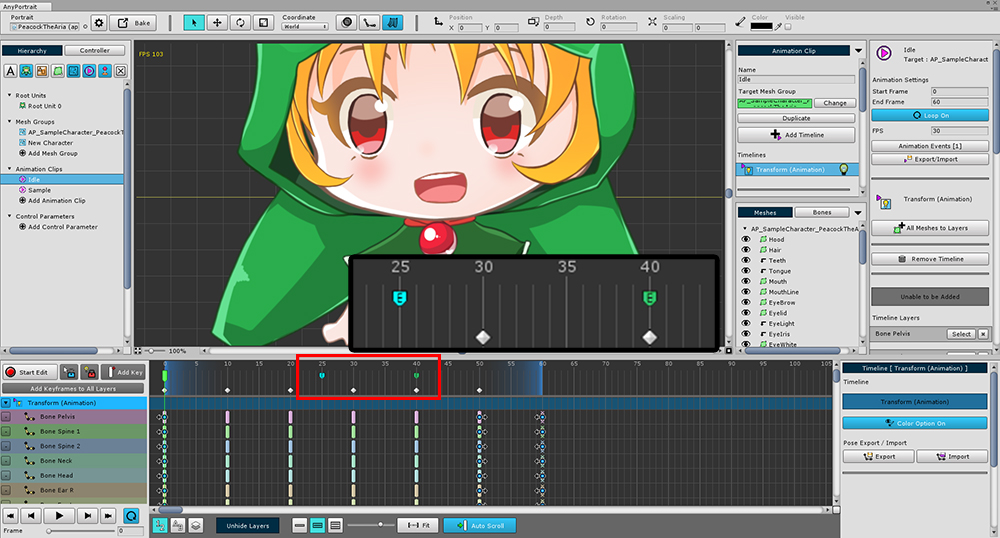This screenshot has height=538, width=1000.
Task: Select New Character mesh group
Action: click(x=50, y=143)
